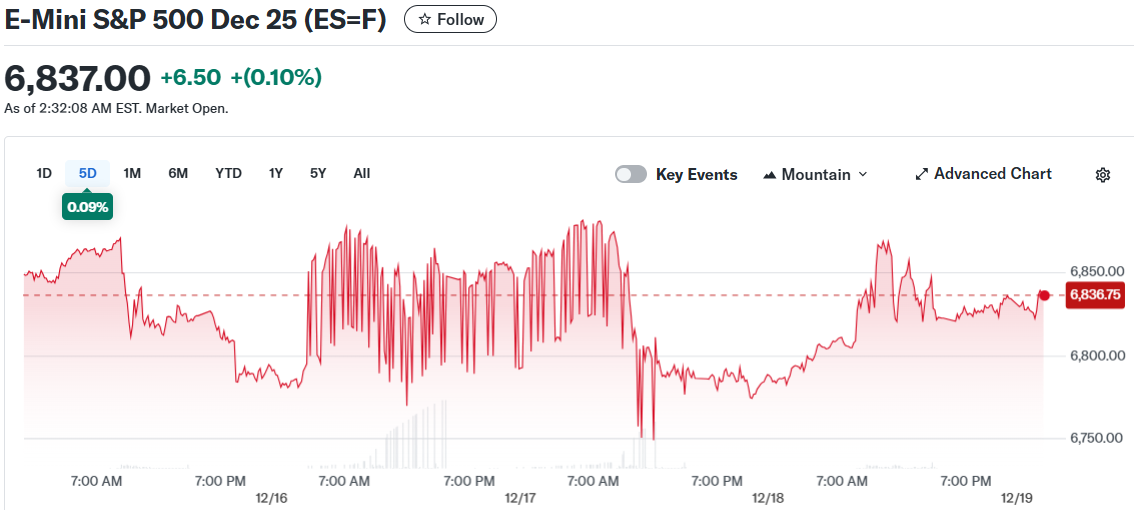Image resolution: width=1134 pixels, height=510 pixels.
Task: Toggle the Key Events switch
Action: coord(631,175)
